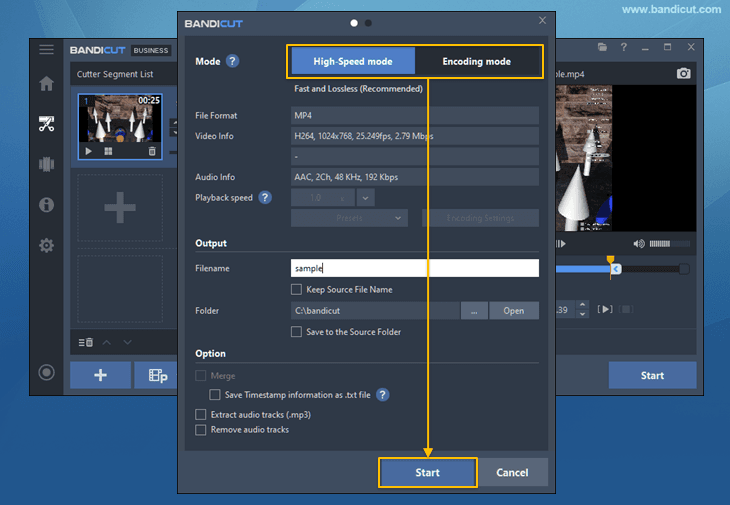
Task: Mute audio with the speaker icon
Action: [x=639, y=243]
